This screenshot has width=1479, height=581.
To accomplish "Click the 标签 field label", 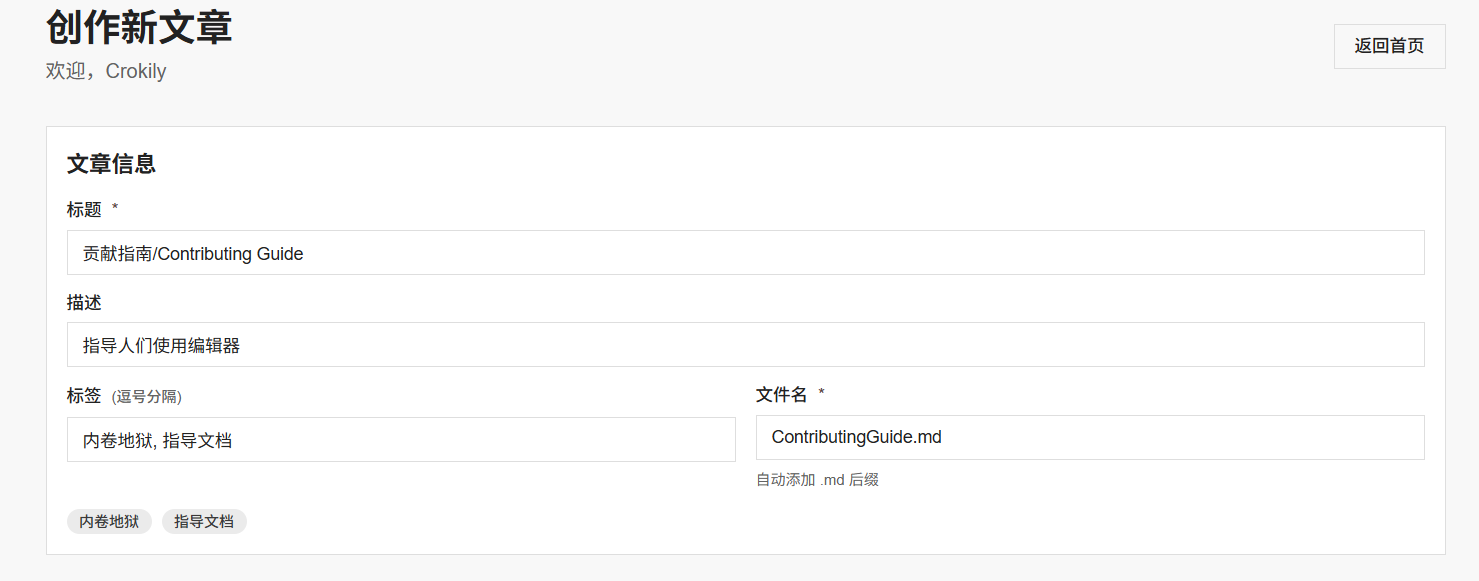I will click(x=84, y=396).
